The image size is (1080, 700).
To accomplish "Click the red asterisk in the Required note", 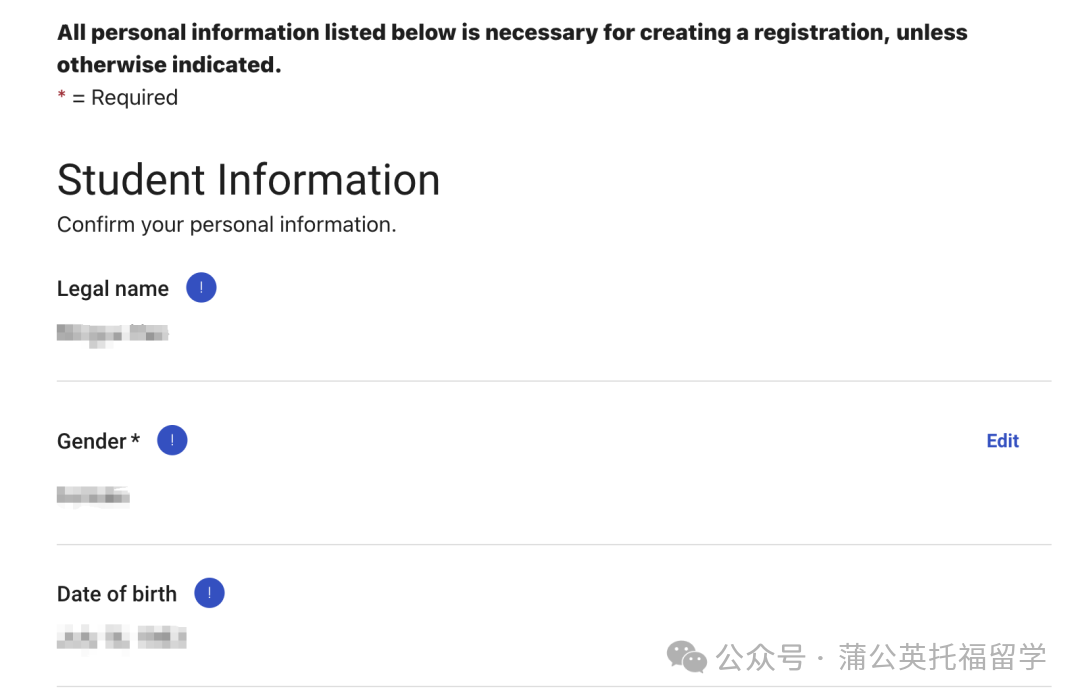I will pos(61,96).
